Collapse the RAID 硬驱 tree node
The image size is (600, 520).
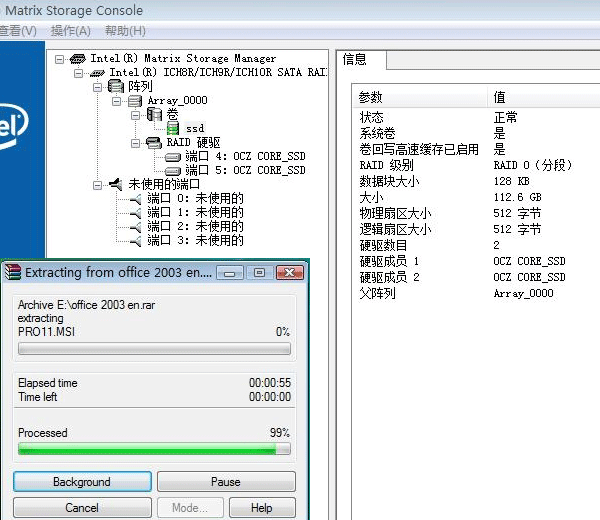tap(135, 143)
